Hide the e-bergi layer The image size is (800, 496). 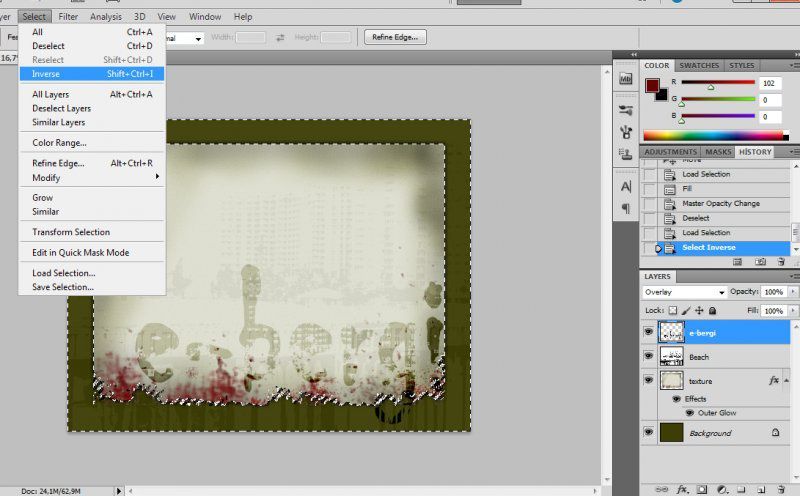pyautogui.click(x=649, y=333)
